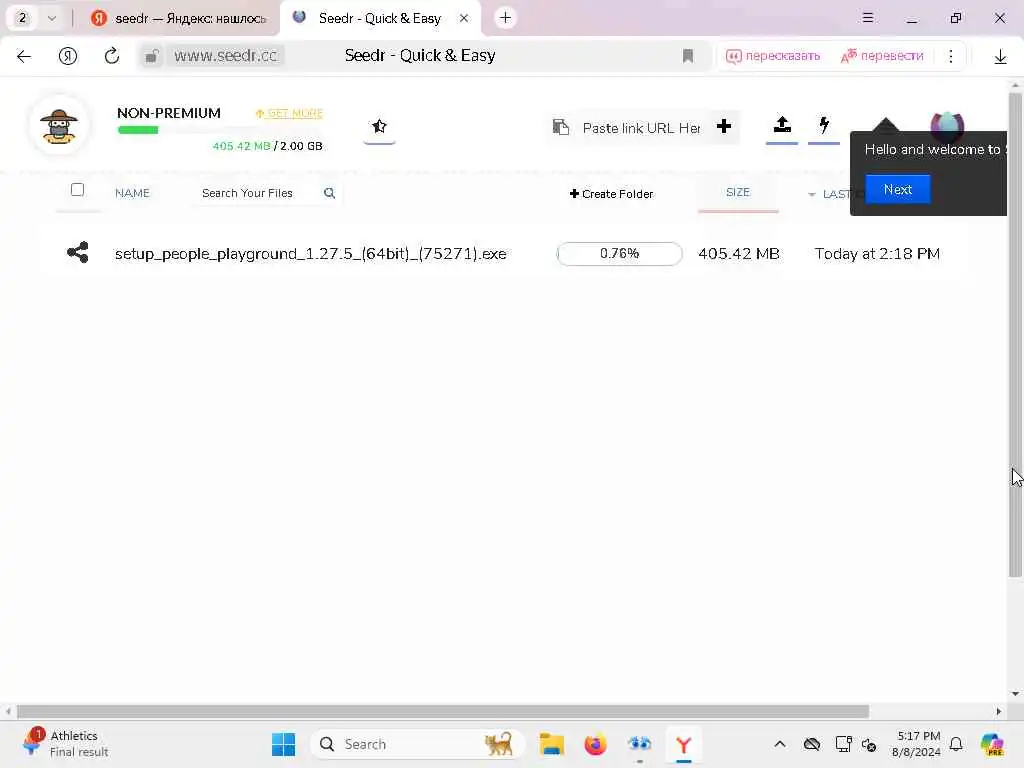
Task: Tick the select-all files checkbox
Action: pyautogui.click(x=77, y=189)
